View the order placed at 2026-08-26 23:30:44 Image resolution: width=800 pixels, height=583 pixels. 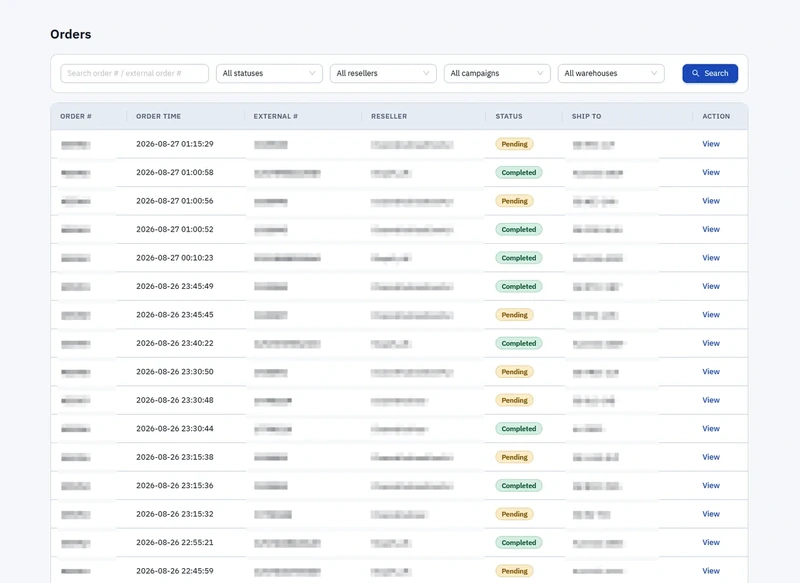(x=711, y=429)
